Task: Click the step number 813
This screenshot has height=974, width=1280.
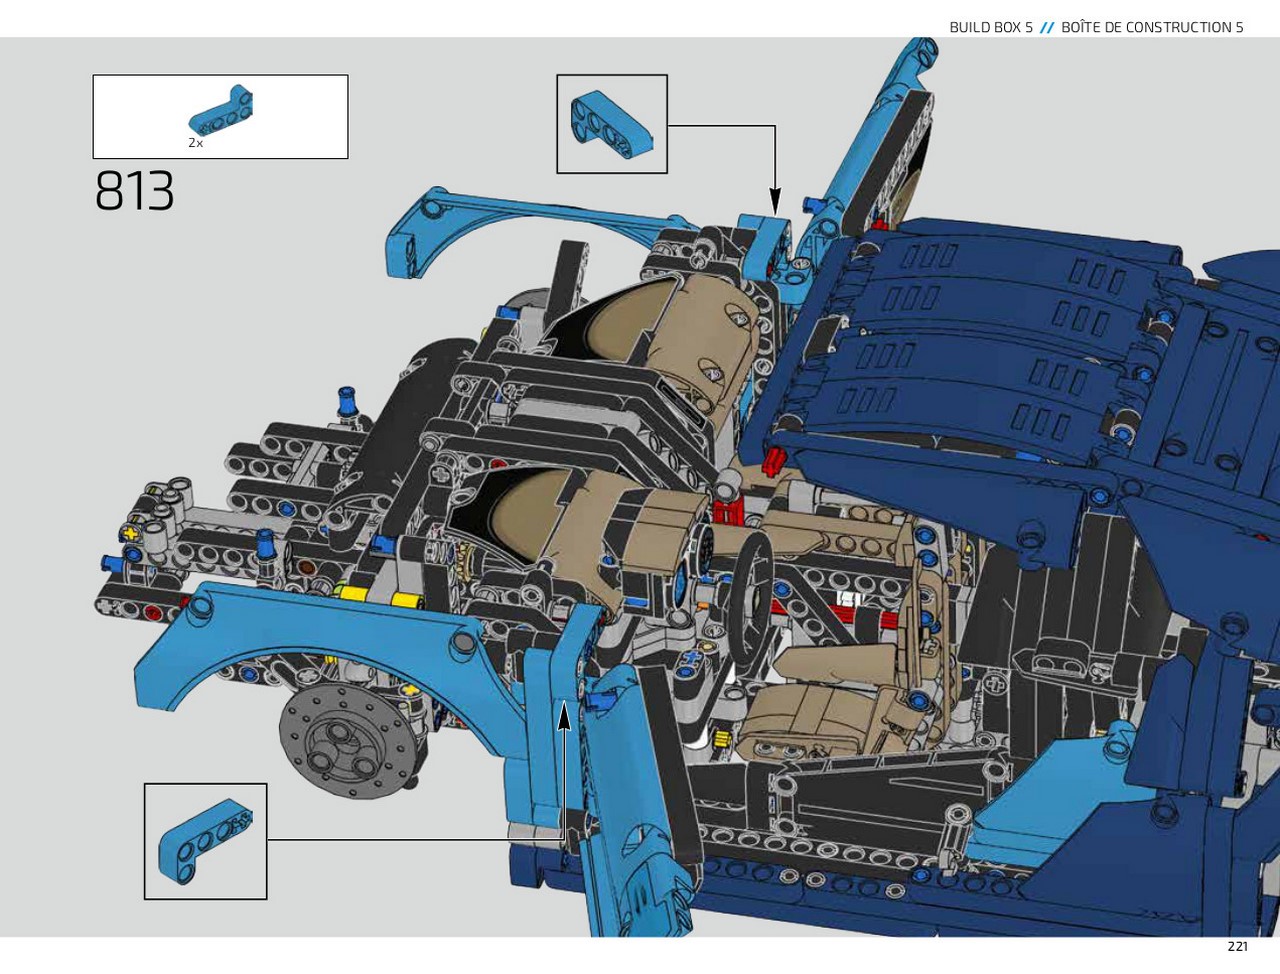Action: click(x=134, y=191)
